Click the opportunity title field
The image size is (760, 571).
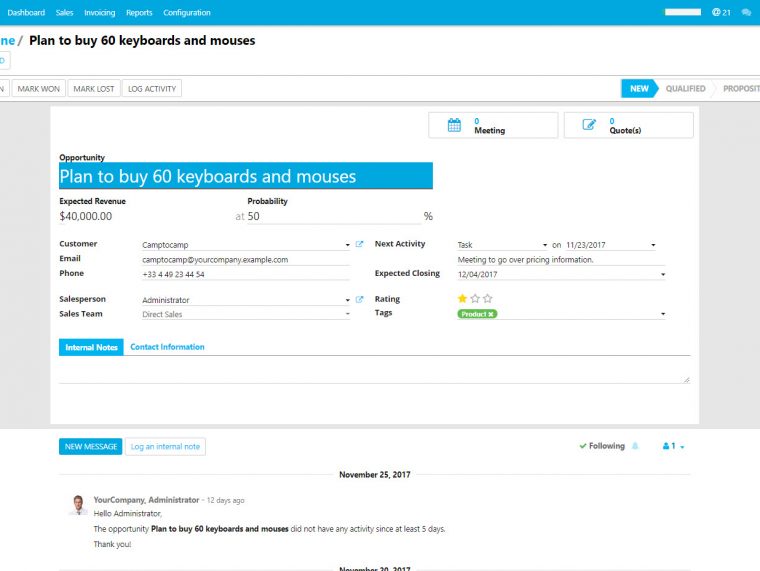(246, 176)
